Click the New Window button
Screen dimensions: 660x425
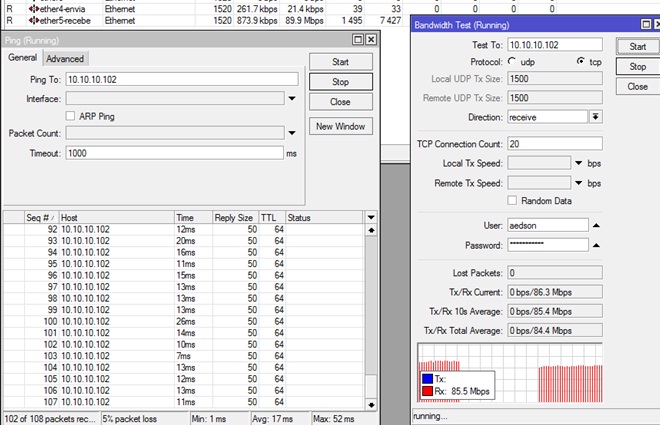click(x=341, y=126)
